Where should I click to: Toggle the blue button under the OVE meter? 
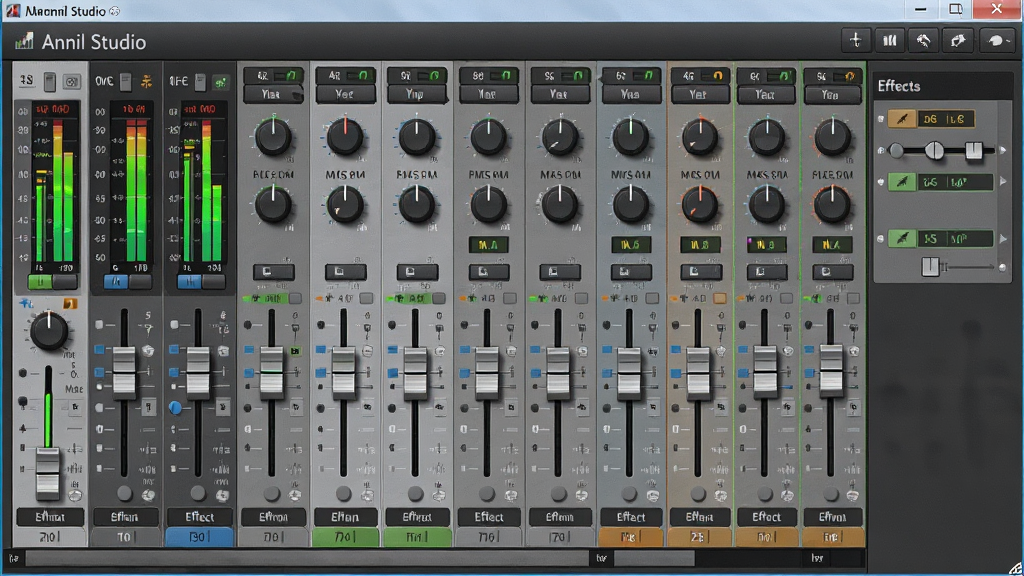[116, 281]
